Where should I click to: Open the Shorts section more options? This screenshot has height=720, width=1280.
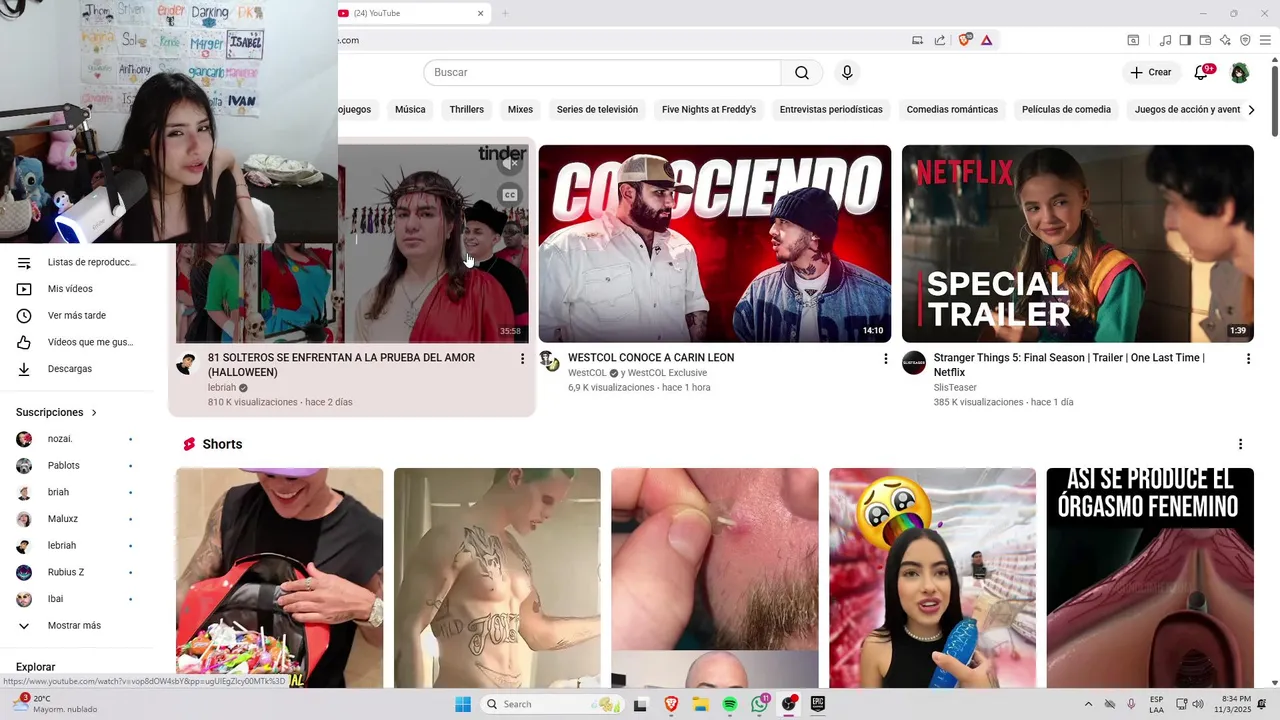pos(1240,444)
